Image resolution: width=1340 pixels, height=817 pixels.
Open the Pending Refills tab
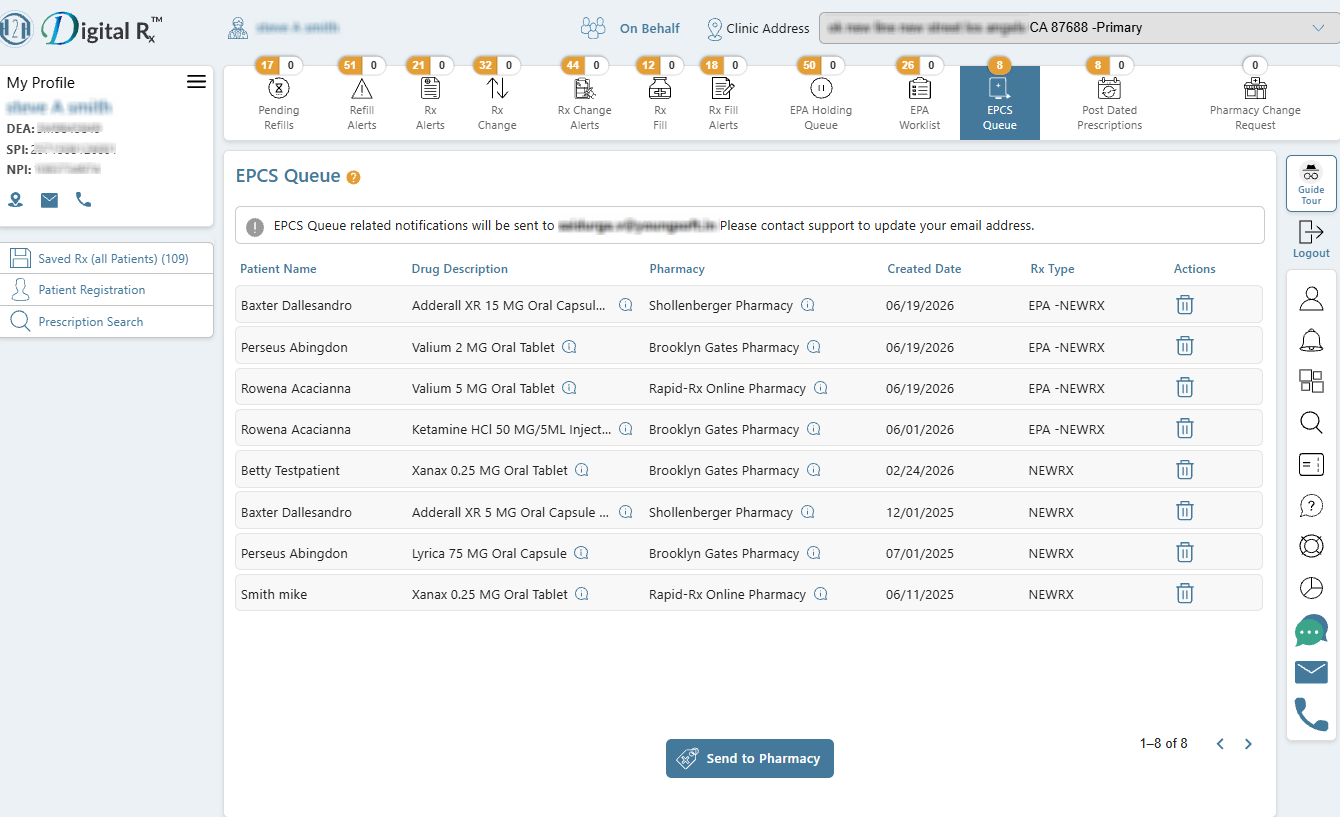[279, 103]
